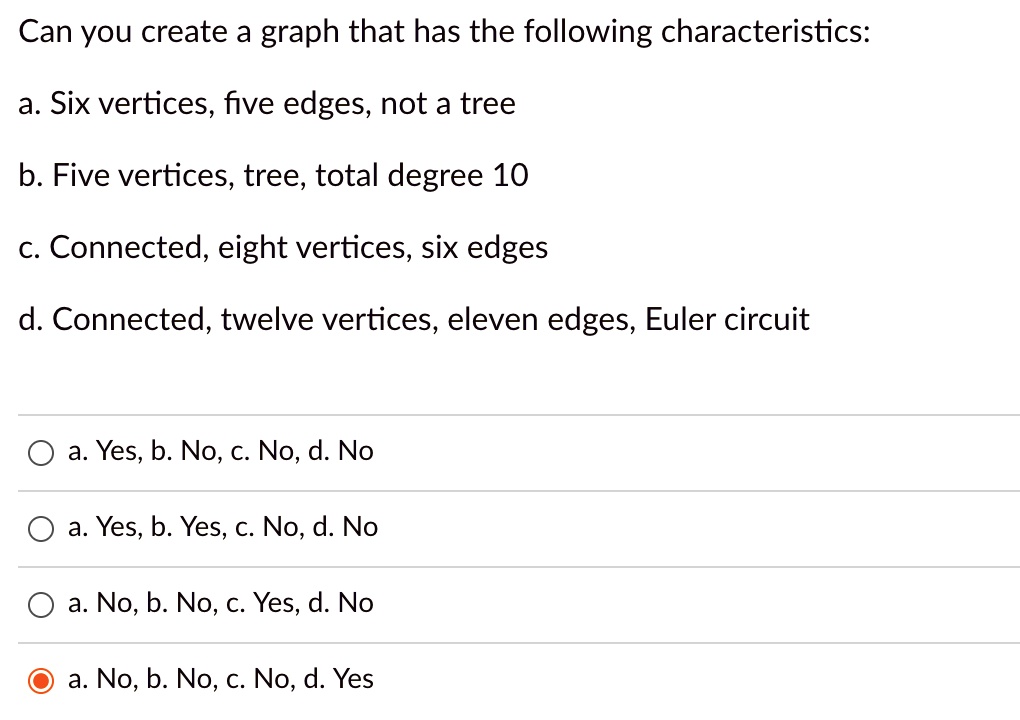The width and height of the screenshot is (1020, 720).
Task: Choose the third answer's radio button
Action: (40, 604)
